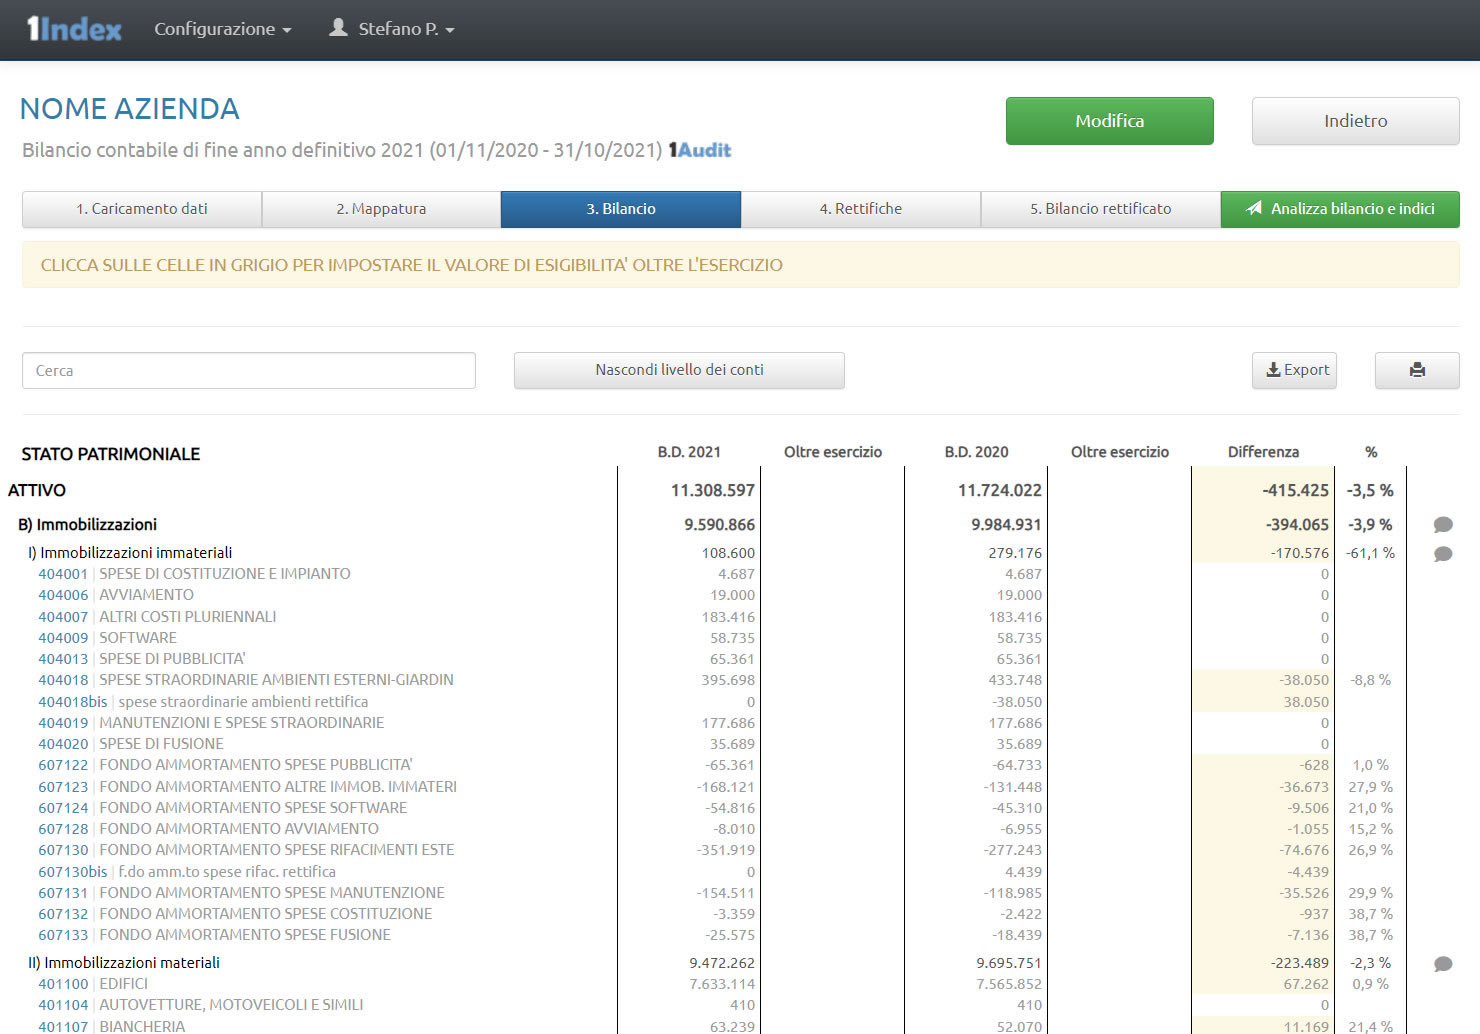Open account 607122 link

click(63, 765)
